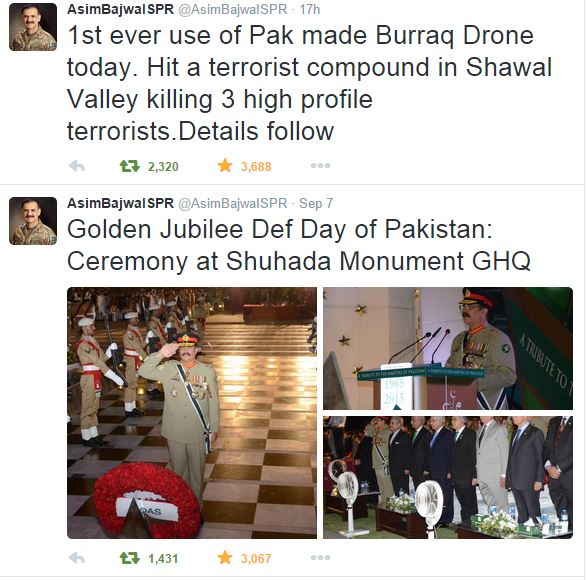Show the 2,320 retweets count
Screen dimensions: 587x580
(x=163, y=166)
